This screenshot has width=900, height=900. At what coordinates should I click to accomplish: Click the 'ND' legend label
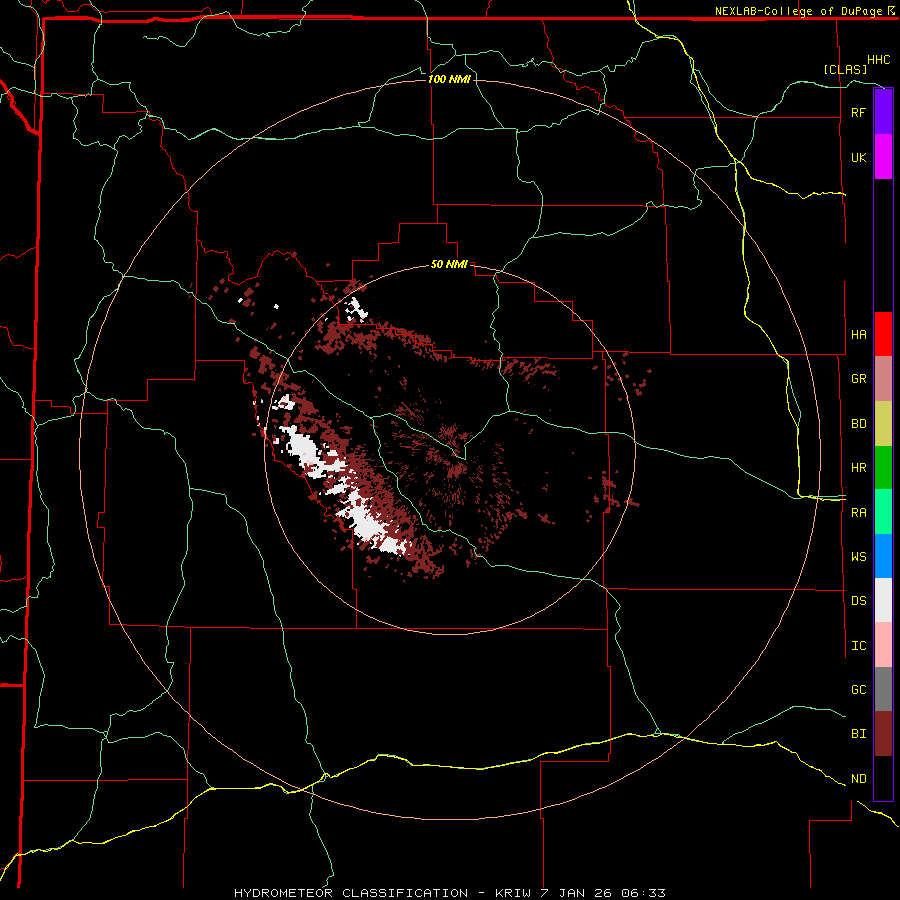click(x=858, y=779)
